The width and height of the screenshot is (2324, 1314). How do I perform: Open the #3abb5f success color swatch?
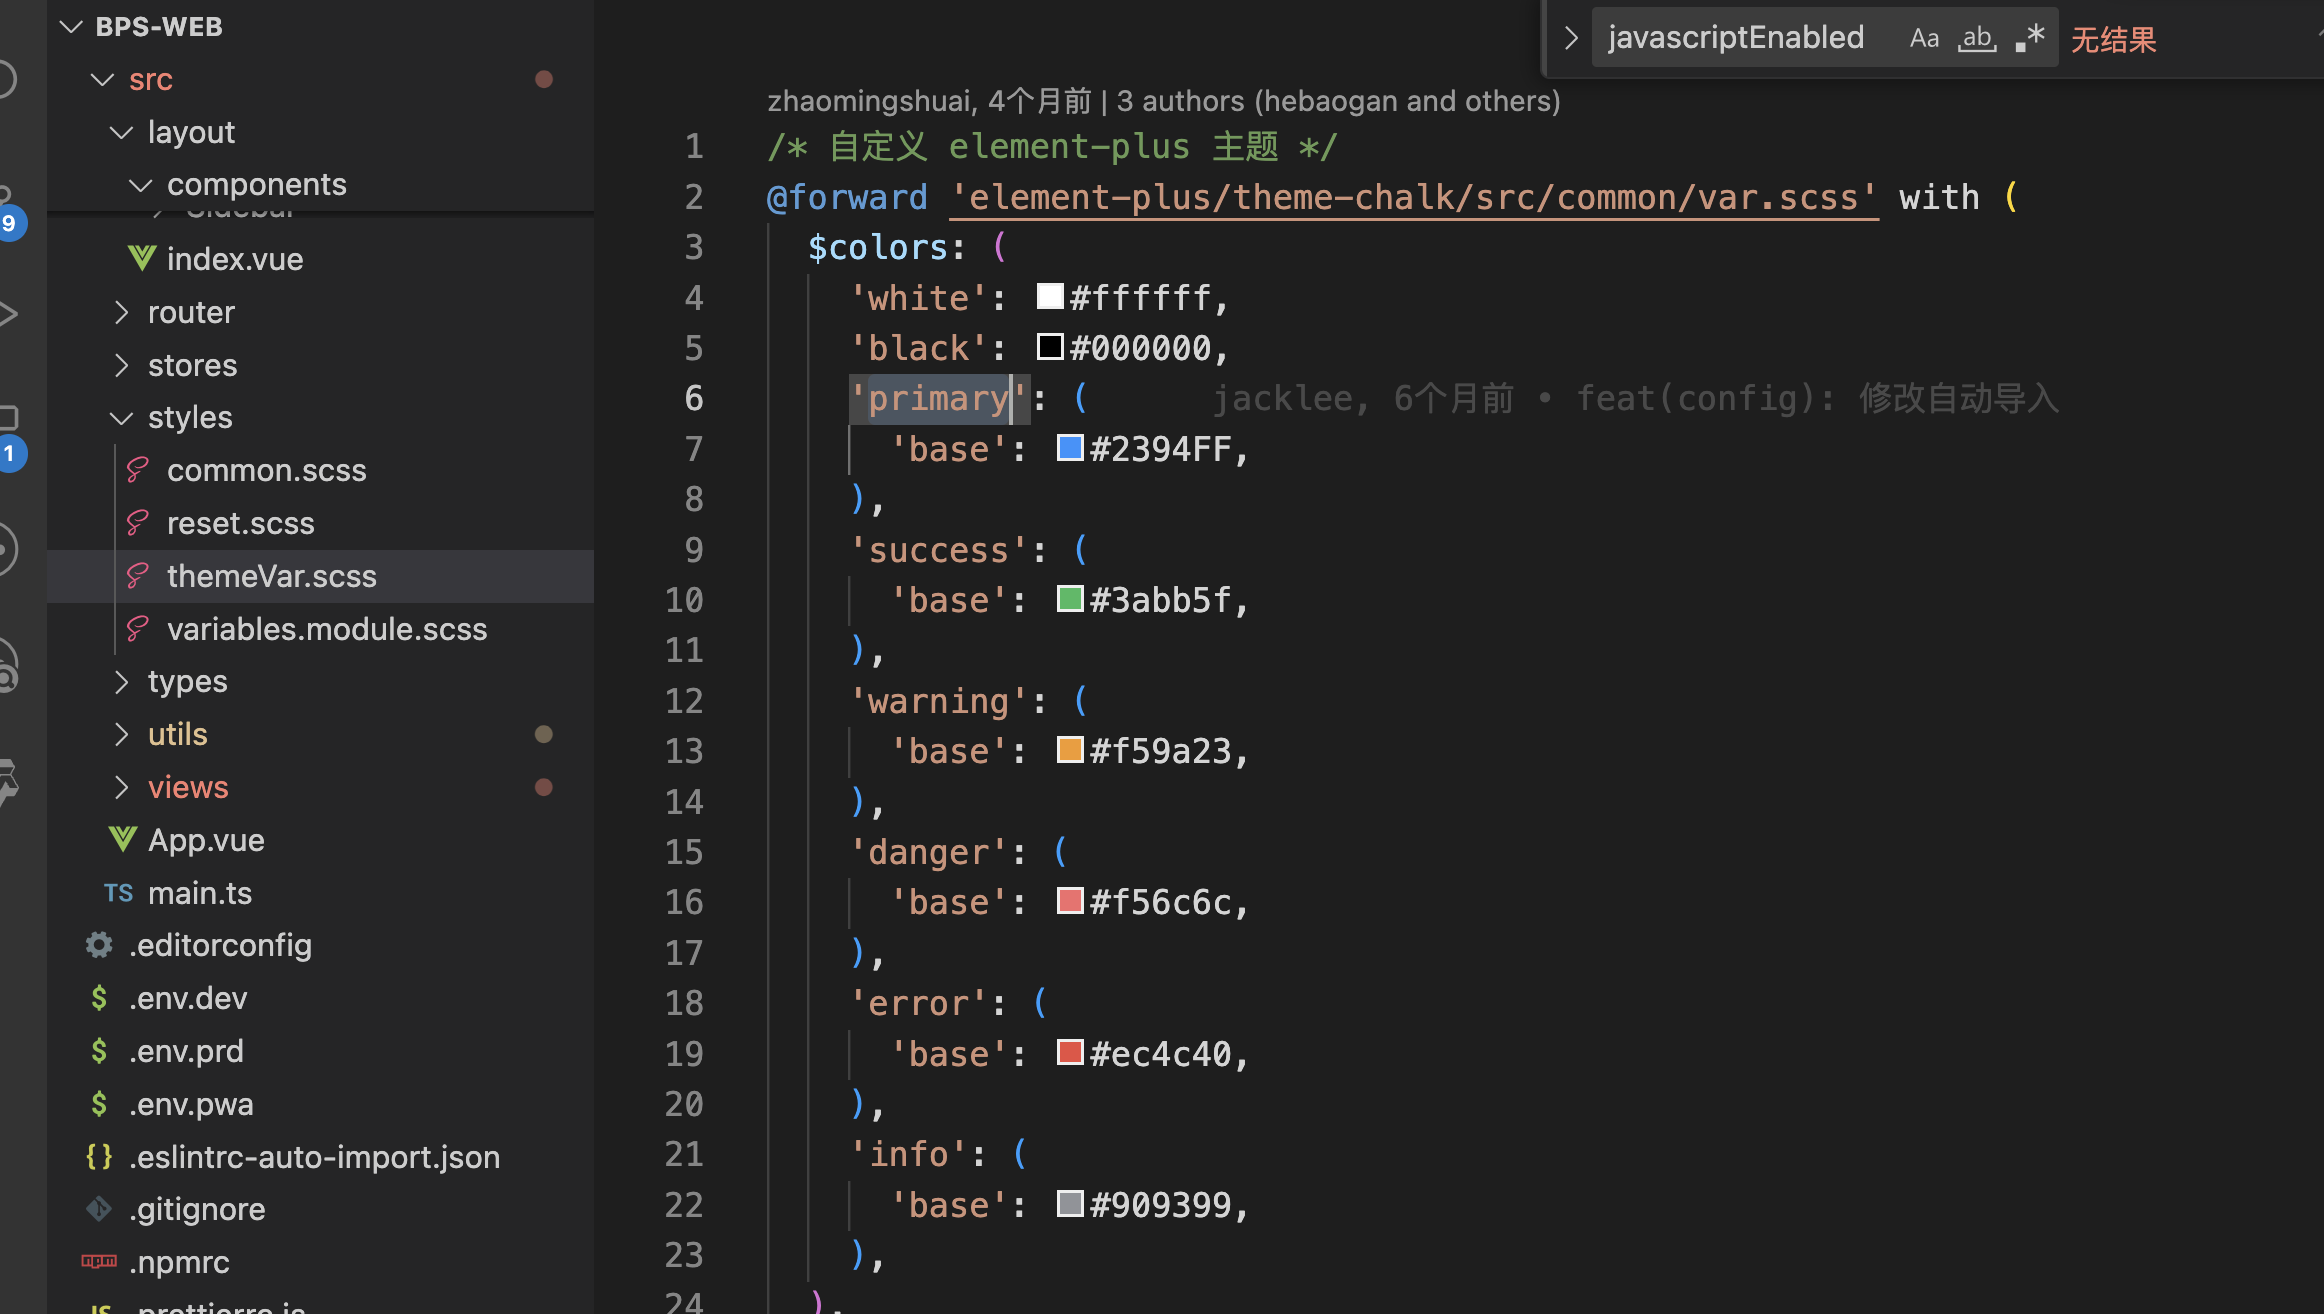tap(1070, 599)
